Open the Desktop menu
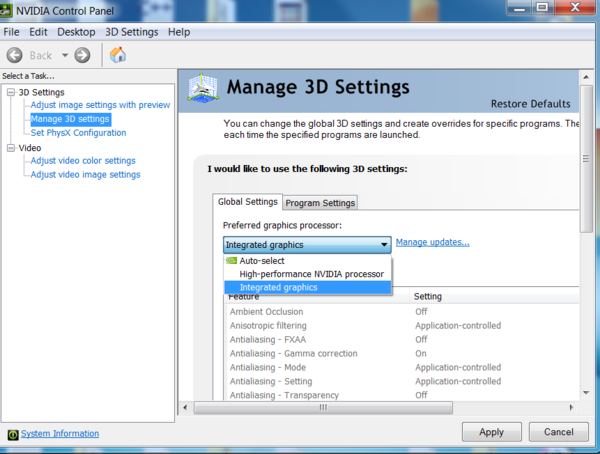600x454 pixels. point(76,32)
